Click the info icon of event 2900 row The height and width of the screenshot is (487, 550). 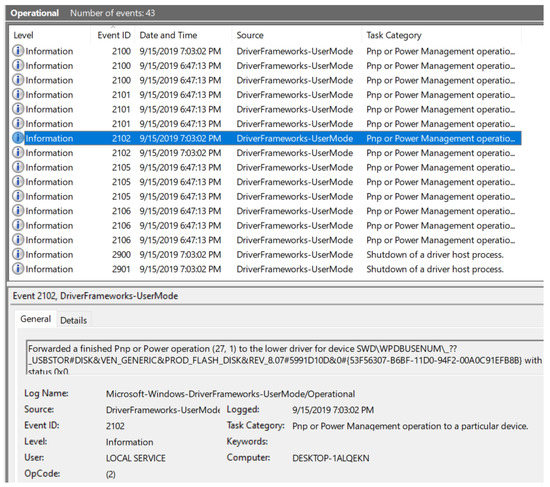(18, 254)
